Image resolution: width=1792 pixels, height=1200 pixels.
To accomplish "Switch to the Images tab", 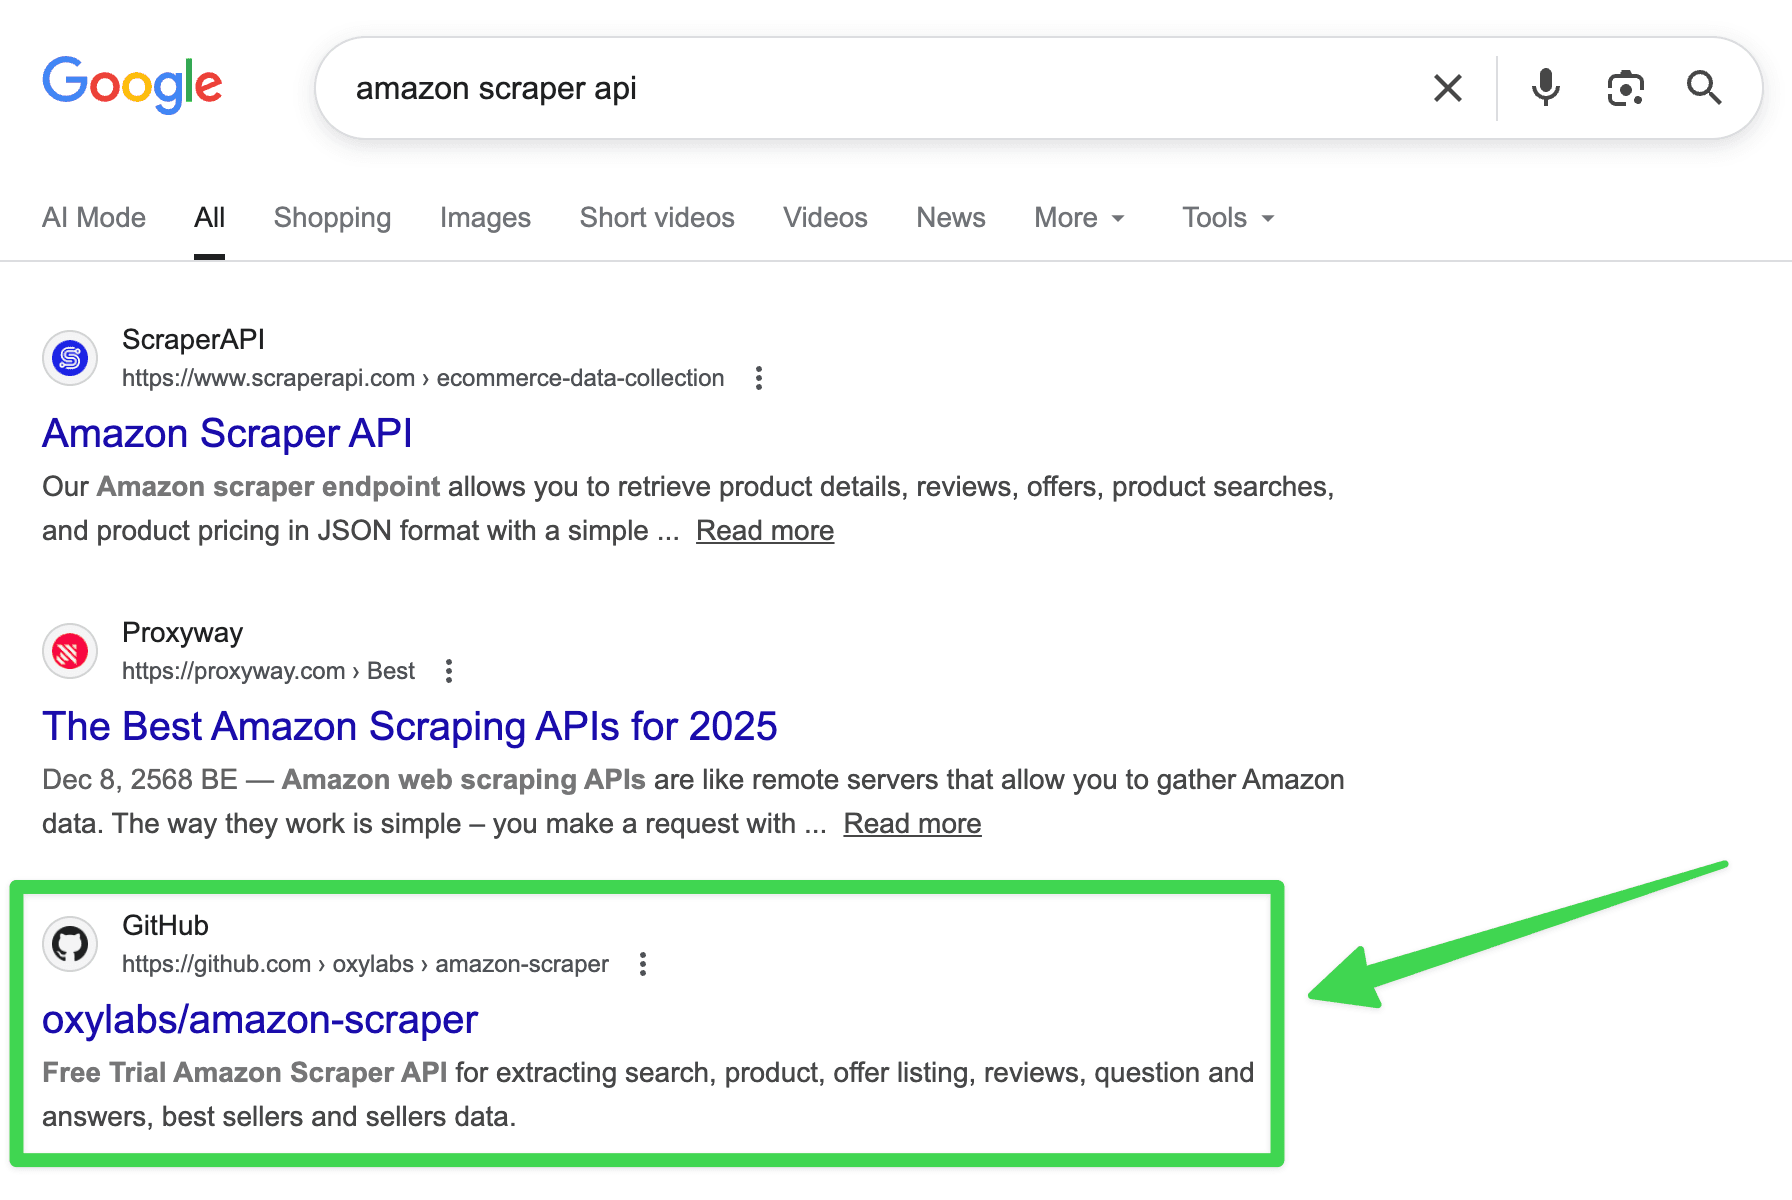I will coord(484,217).
